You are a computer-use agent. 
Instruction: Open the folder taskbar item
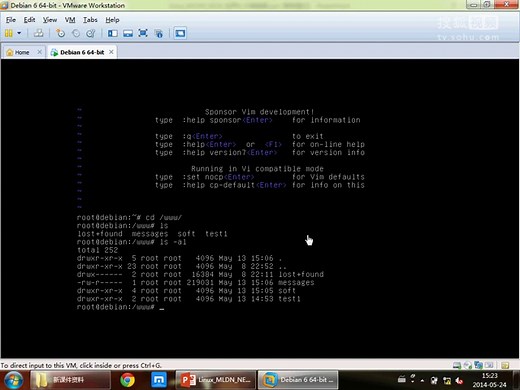click(x=71, y=380)
